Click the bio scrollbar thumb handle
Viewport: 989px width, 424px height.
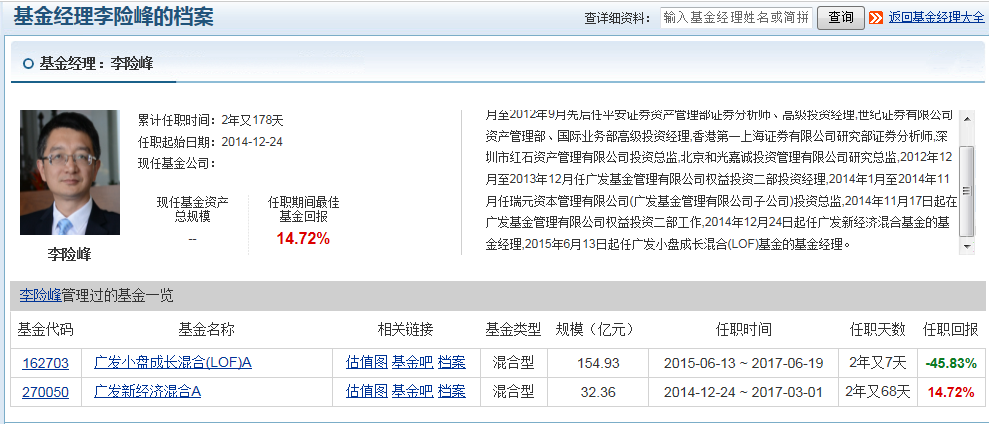[967, 191]
